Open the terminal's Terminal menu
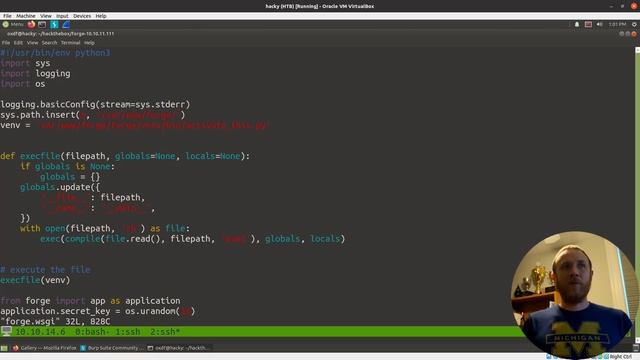This screenshot has height=360, width=640. click(71, 42)
